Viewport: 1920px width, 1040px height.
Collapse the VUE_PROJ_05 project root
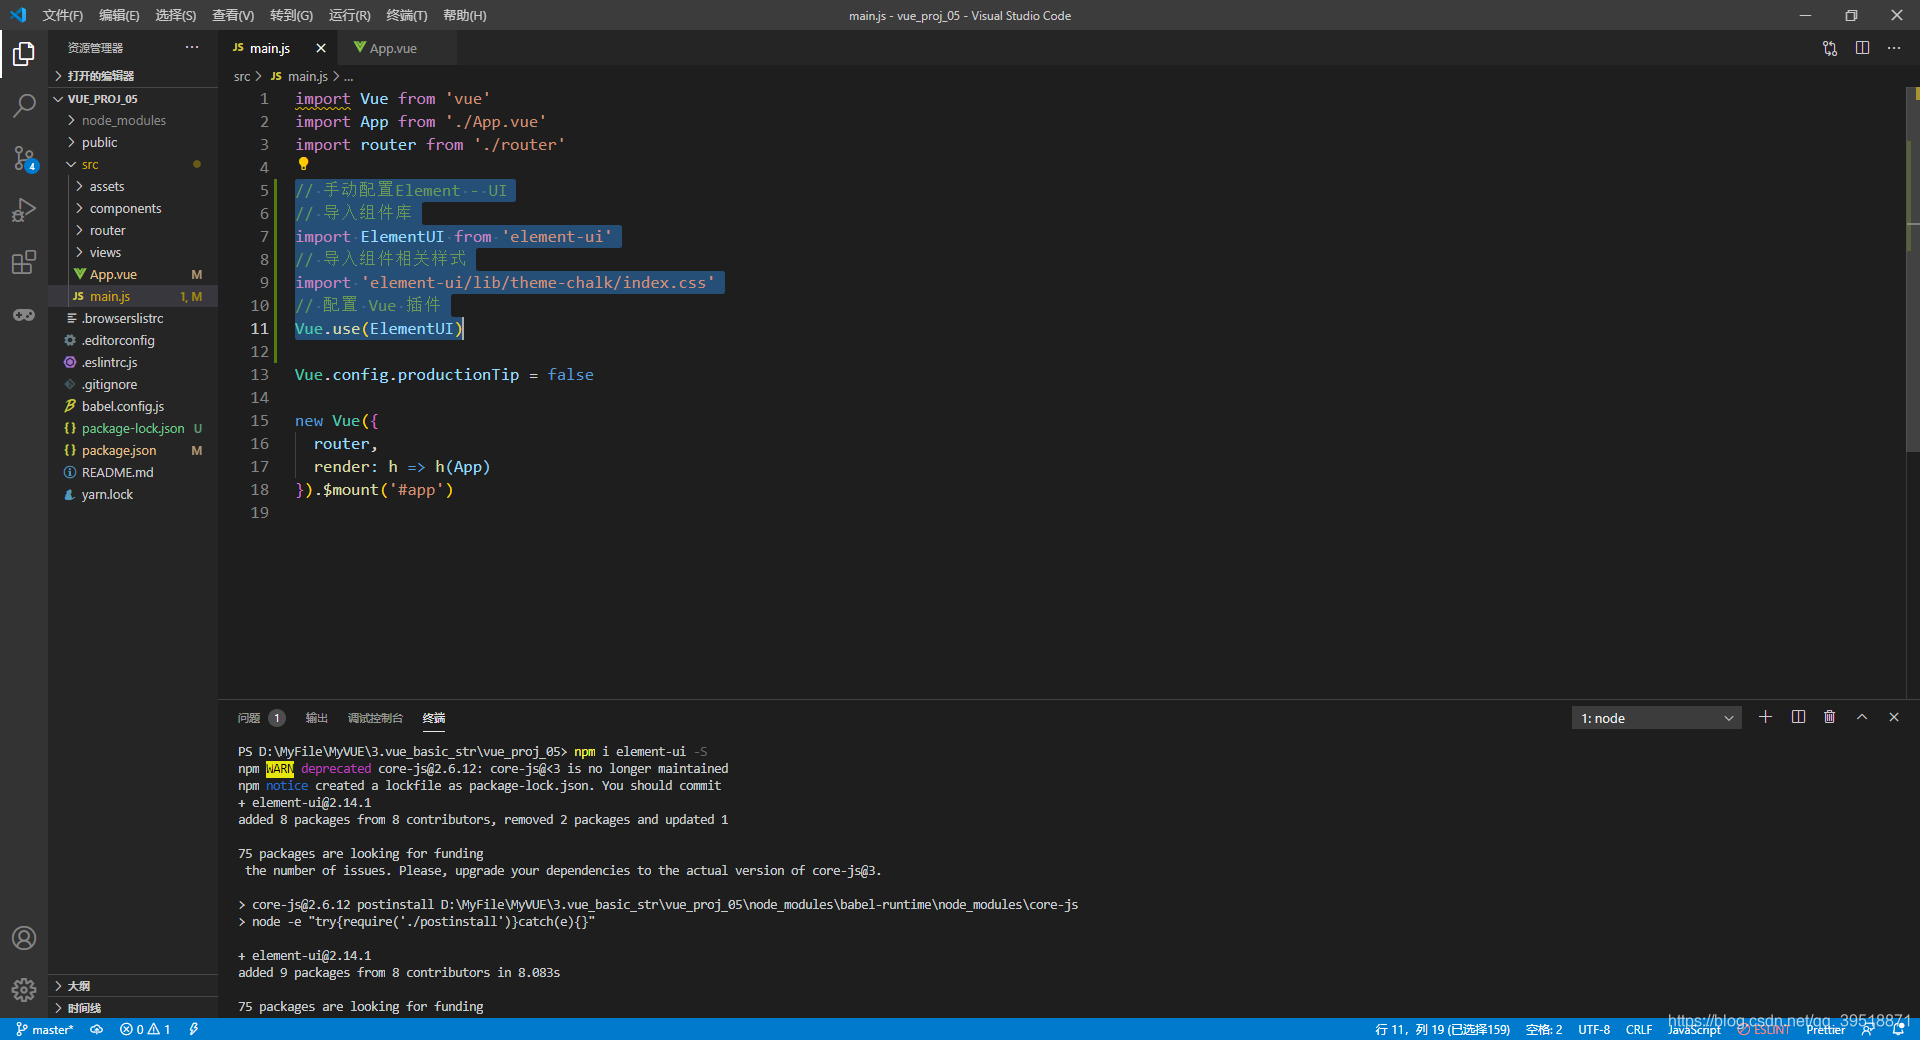(x=133, y=99)
